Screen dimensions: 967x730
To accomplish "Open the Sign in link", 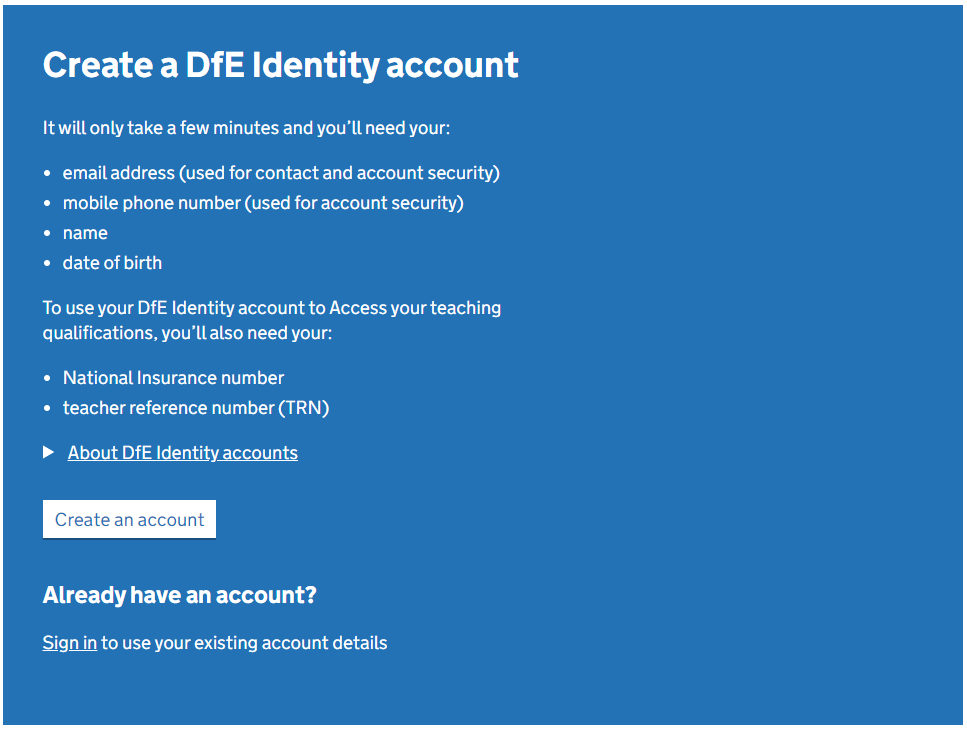I will coord(68,642).
